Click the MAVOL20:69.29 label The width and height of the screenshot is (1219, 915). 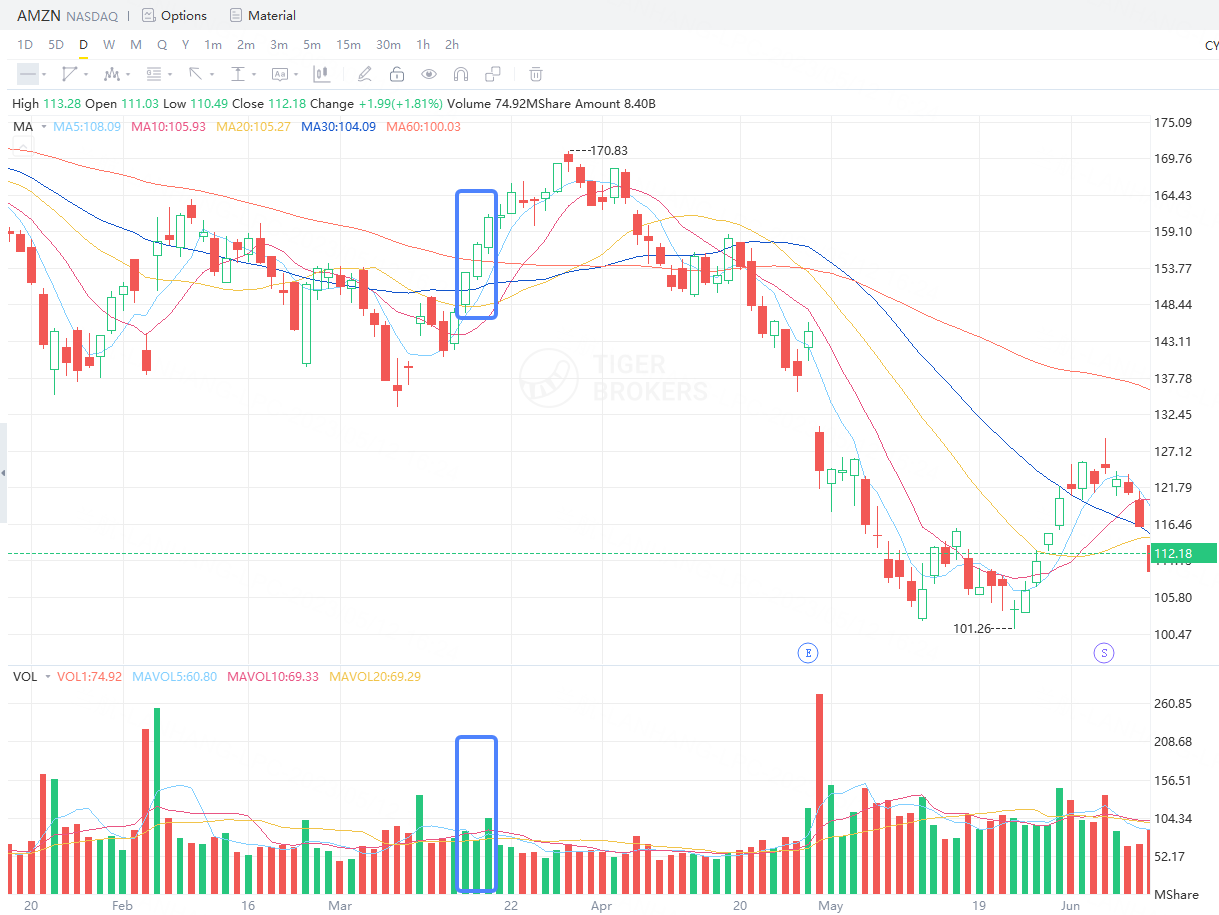tap(375, 677)
